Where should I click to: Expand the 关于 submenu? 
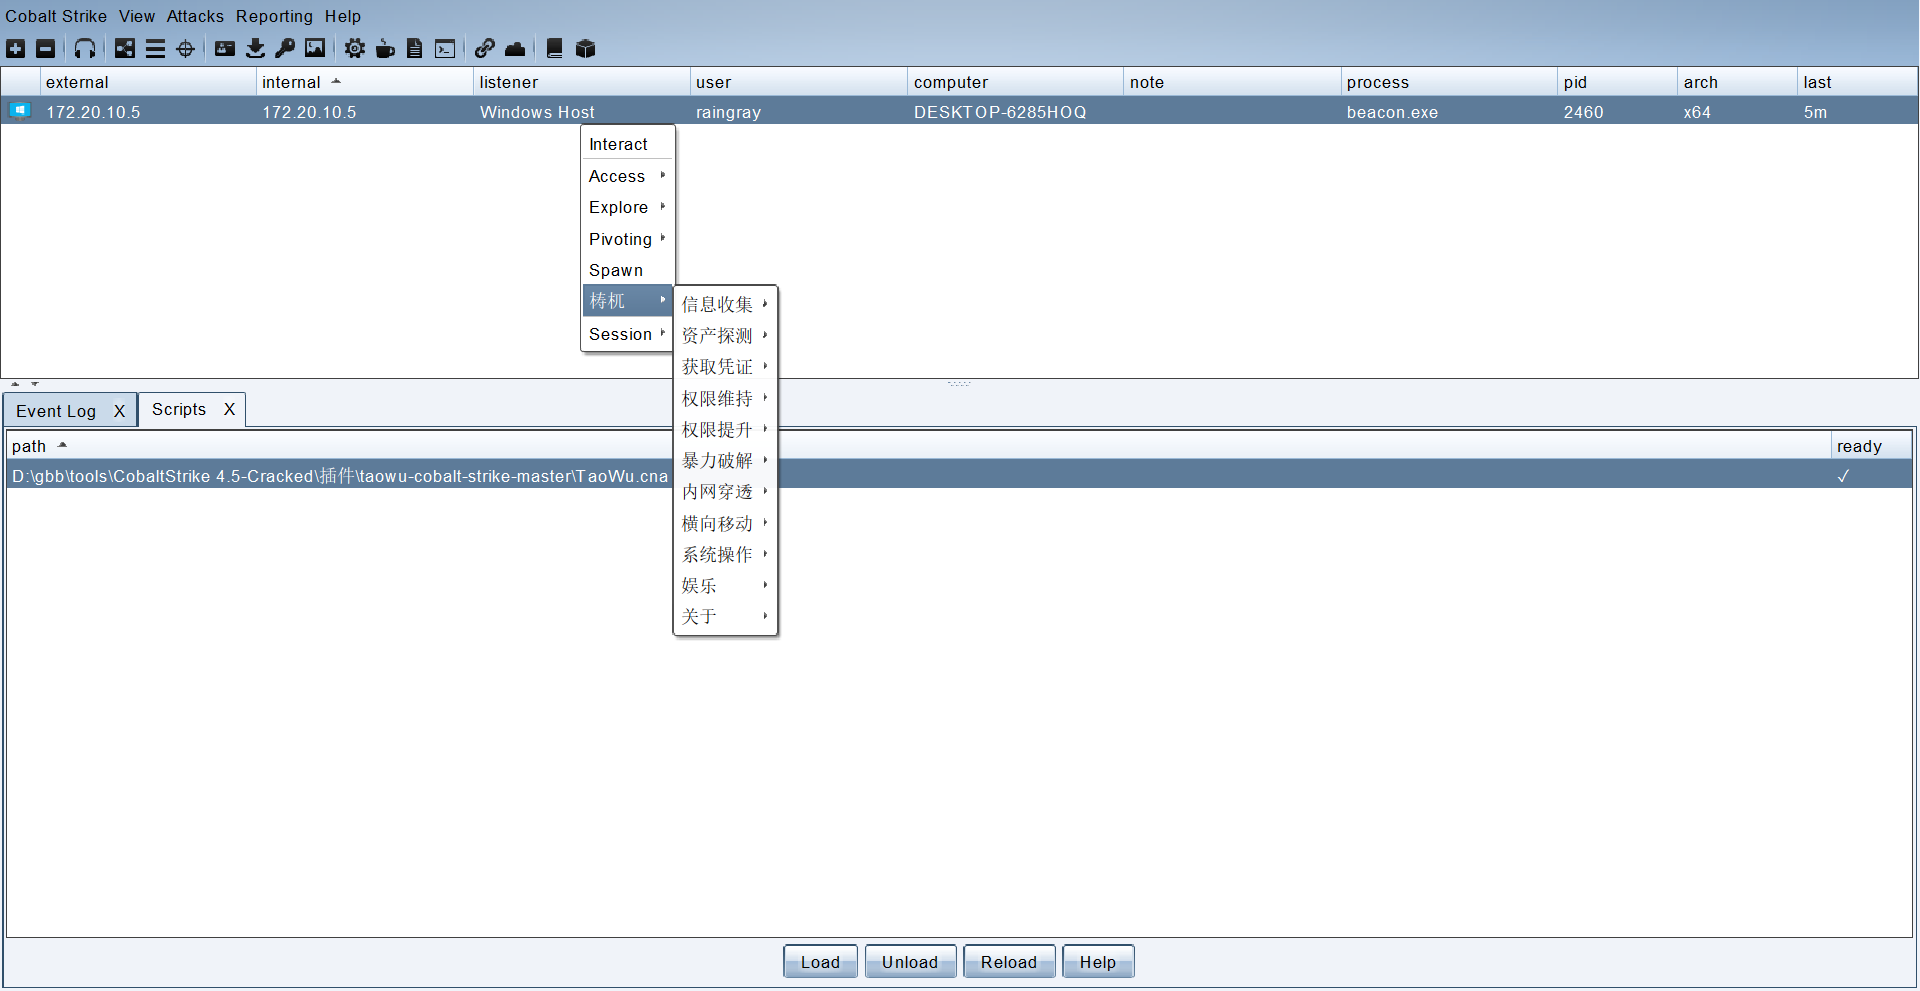(x=725, y=616)
